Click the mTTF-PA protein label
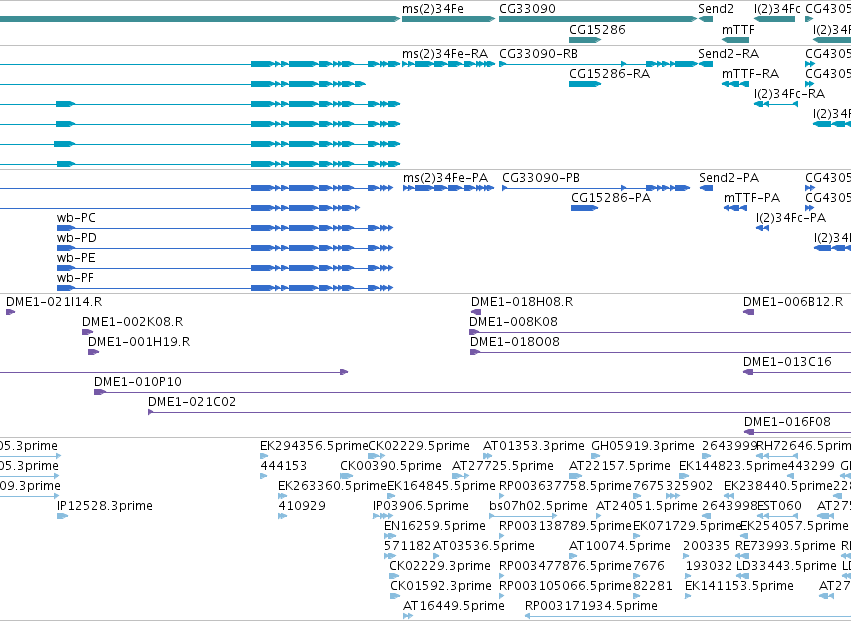851x621 pixels. (x=752, y=198)
